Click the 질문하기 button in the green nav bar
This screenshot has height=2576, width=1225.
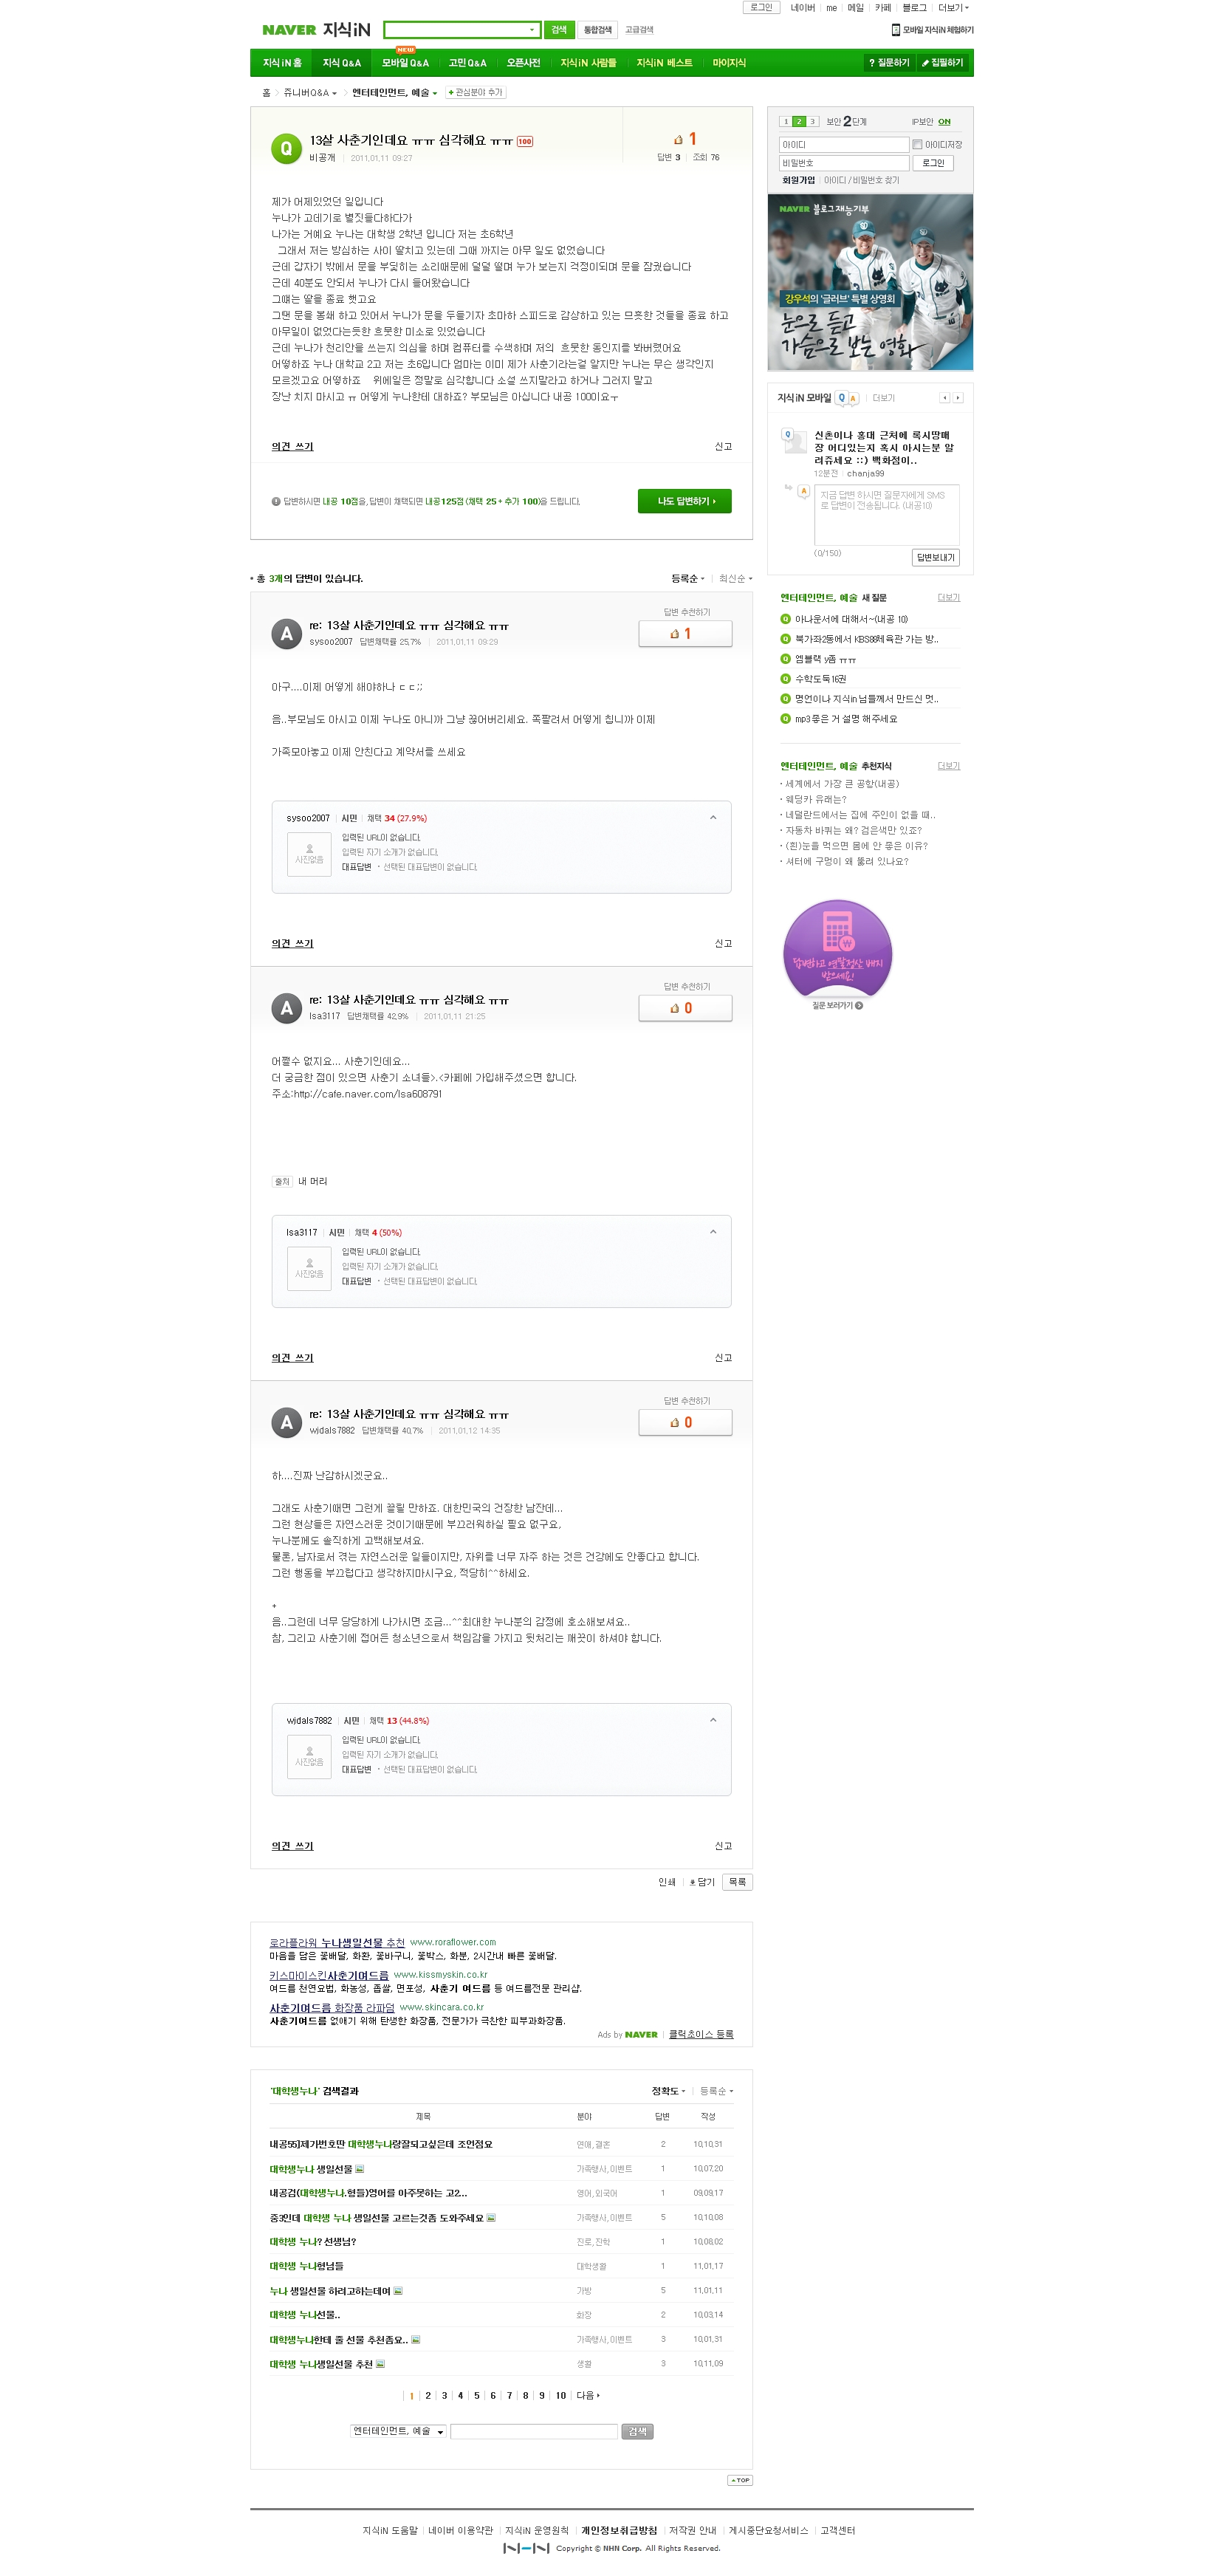tap(888, 63)
